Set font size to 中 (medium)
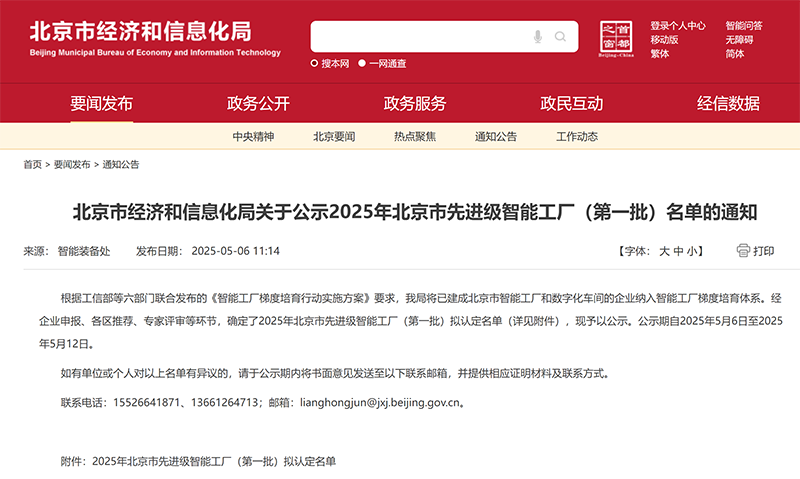This screenshot has height=479, width=800. tap(678, 251)
